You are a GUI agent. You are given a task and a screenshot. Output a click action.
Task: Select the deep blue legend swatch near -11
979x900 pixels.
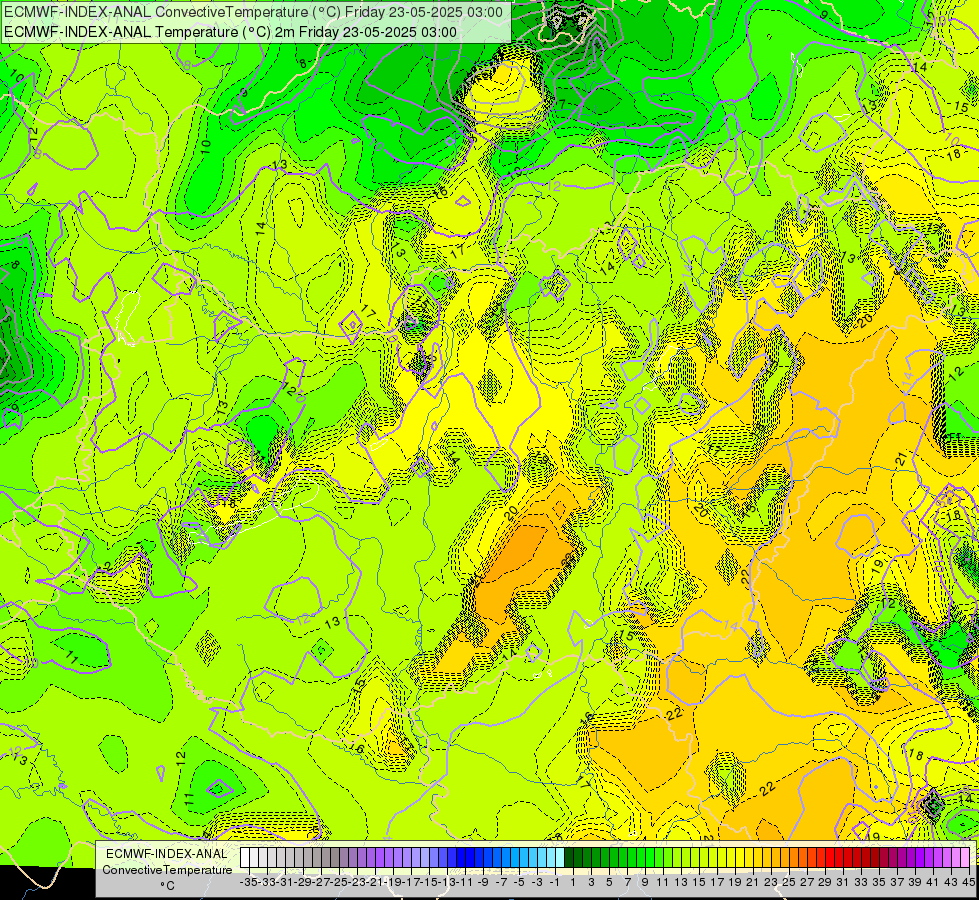461,857
